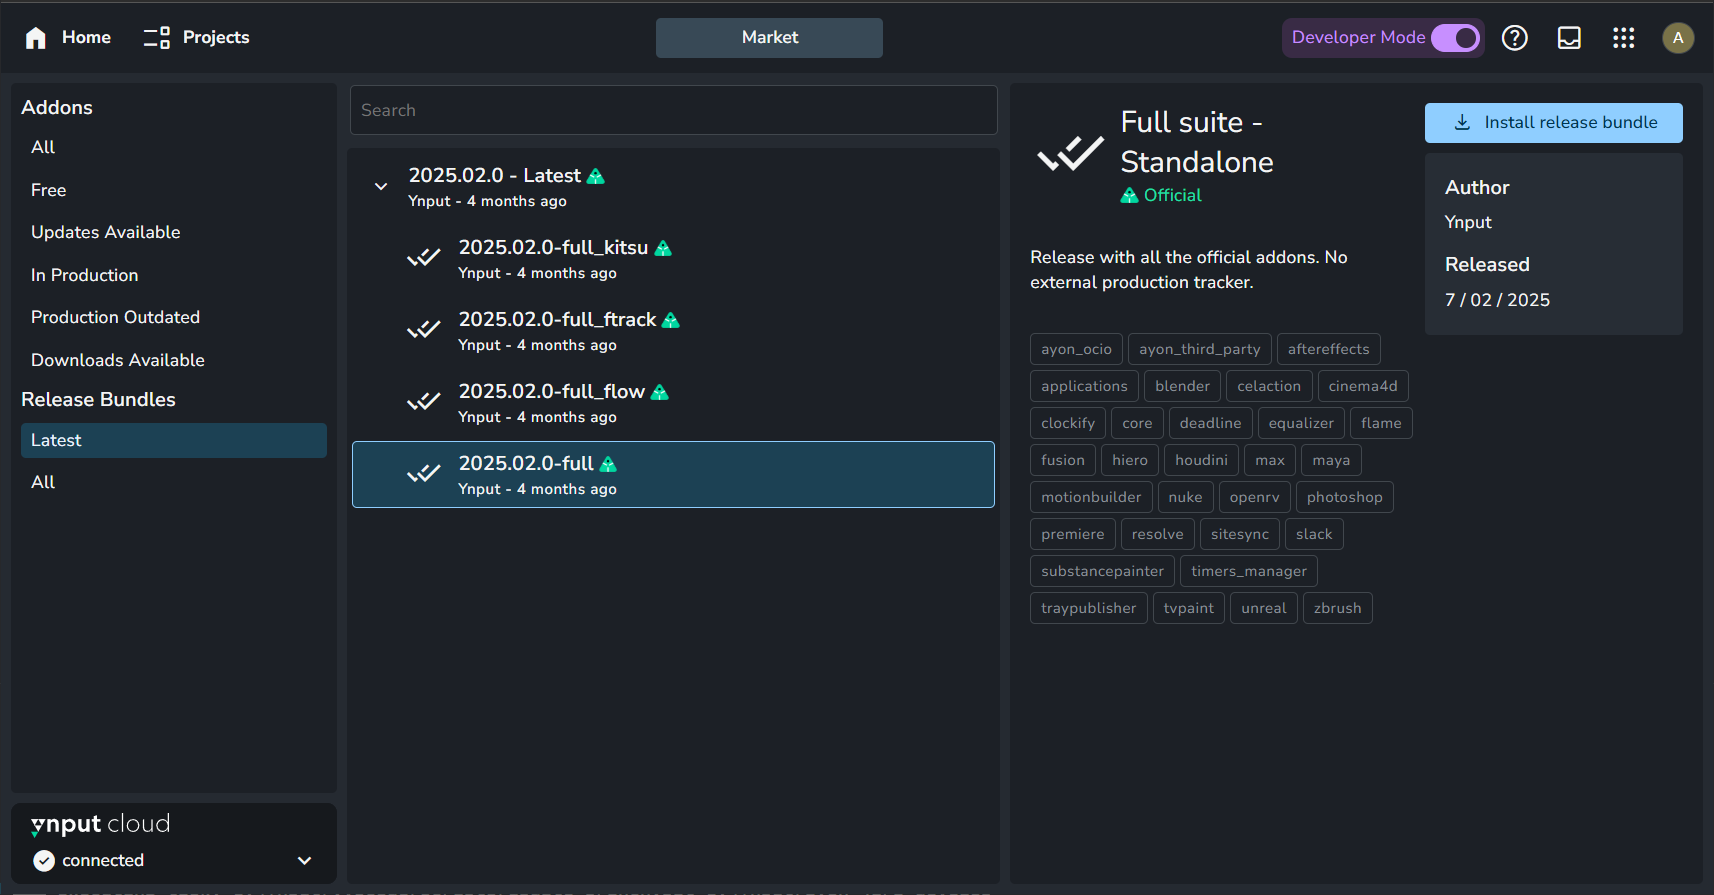Filter addons In Production

[x=174, y=275]
